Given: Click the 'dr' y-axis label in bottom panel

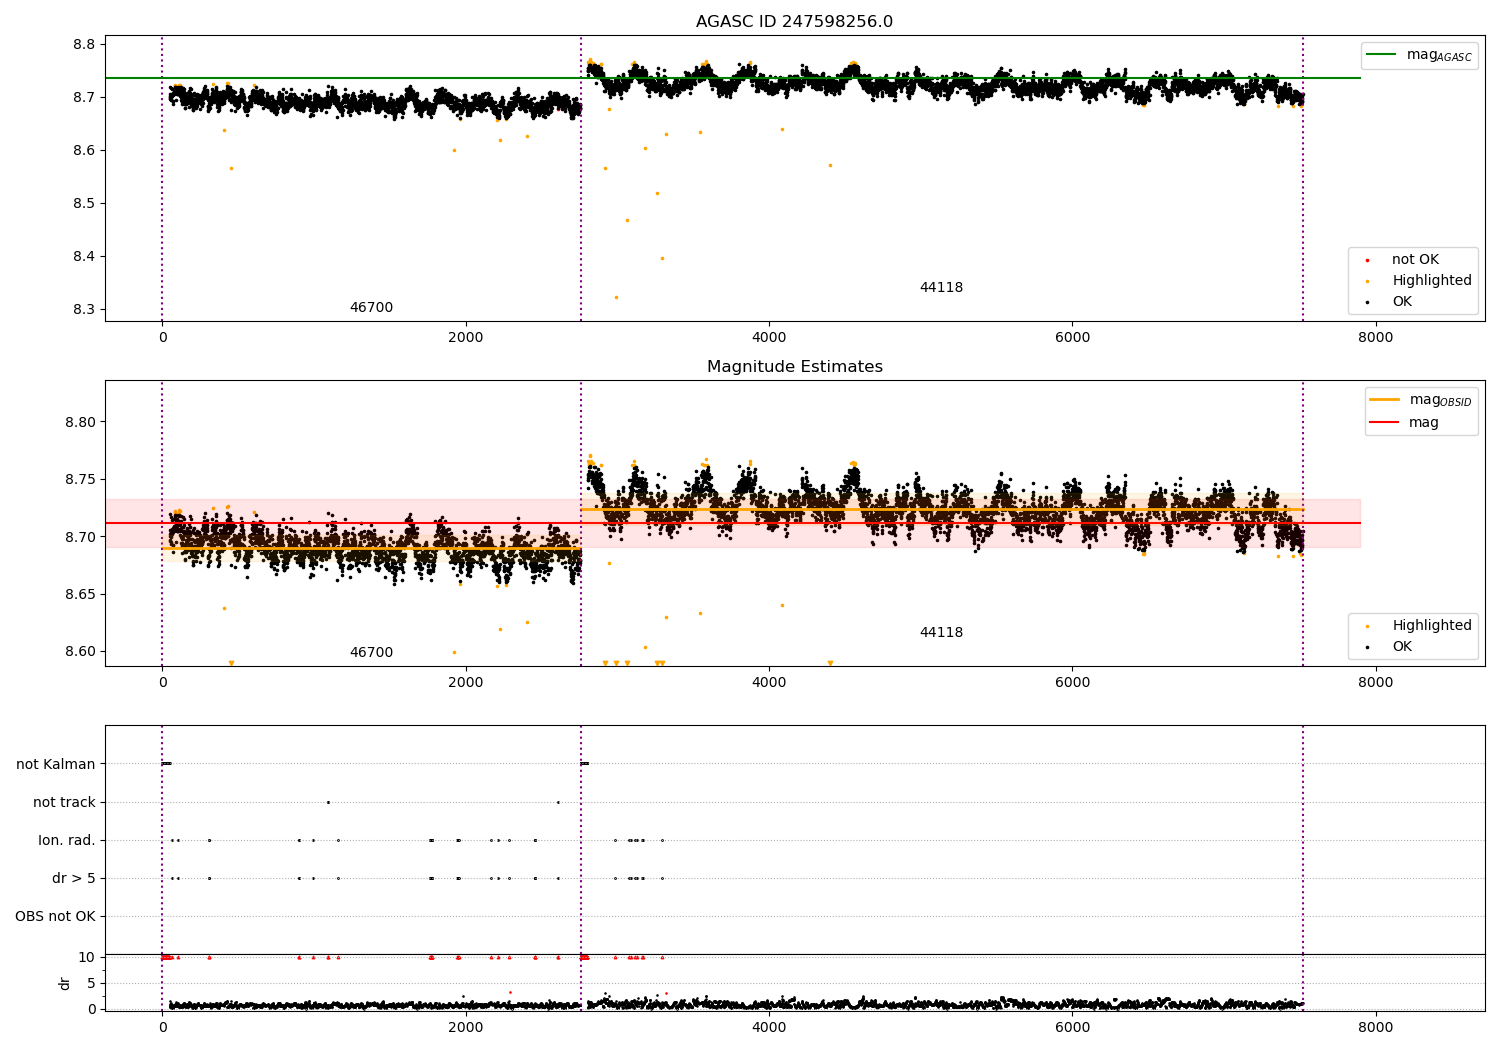Looking at the screenshot, I should coord(65,984).
